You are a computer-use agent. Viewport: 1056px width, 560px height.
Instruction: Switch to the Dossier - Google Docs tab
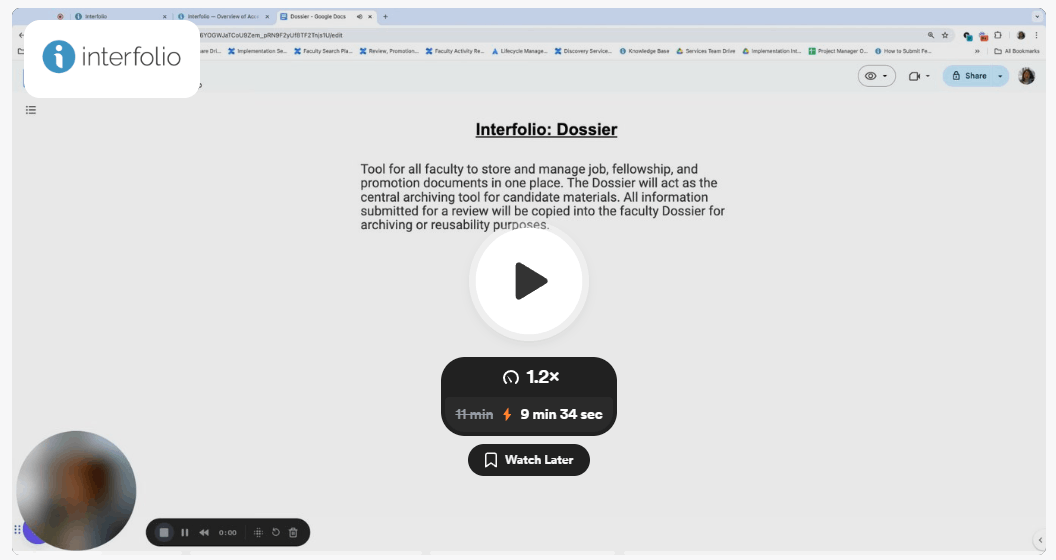pos(318,16)
